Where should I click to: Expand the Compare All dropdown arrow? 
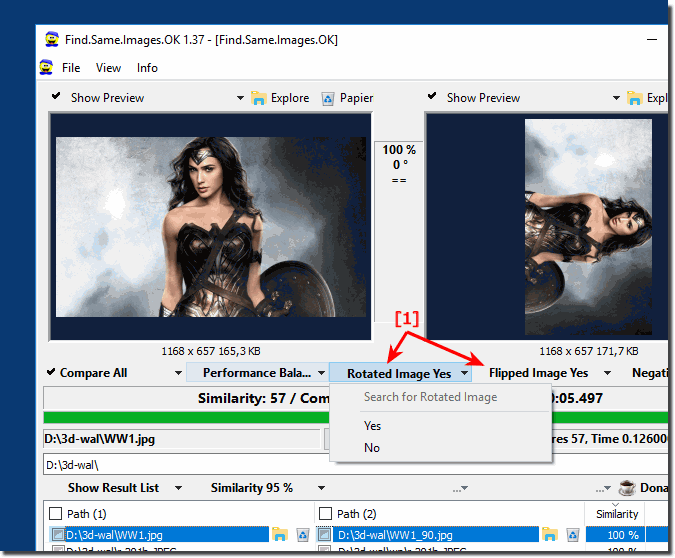[x=178, y=373]
